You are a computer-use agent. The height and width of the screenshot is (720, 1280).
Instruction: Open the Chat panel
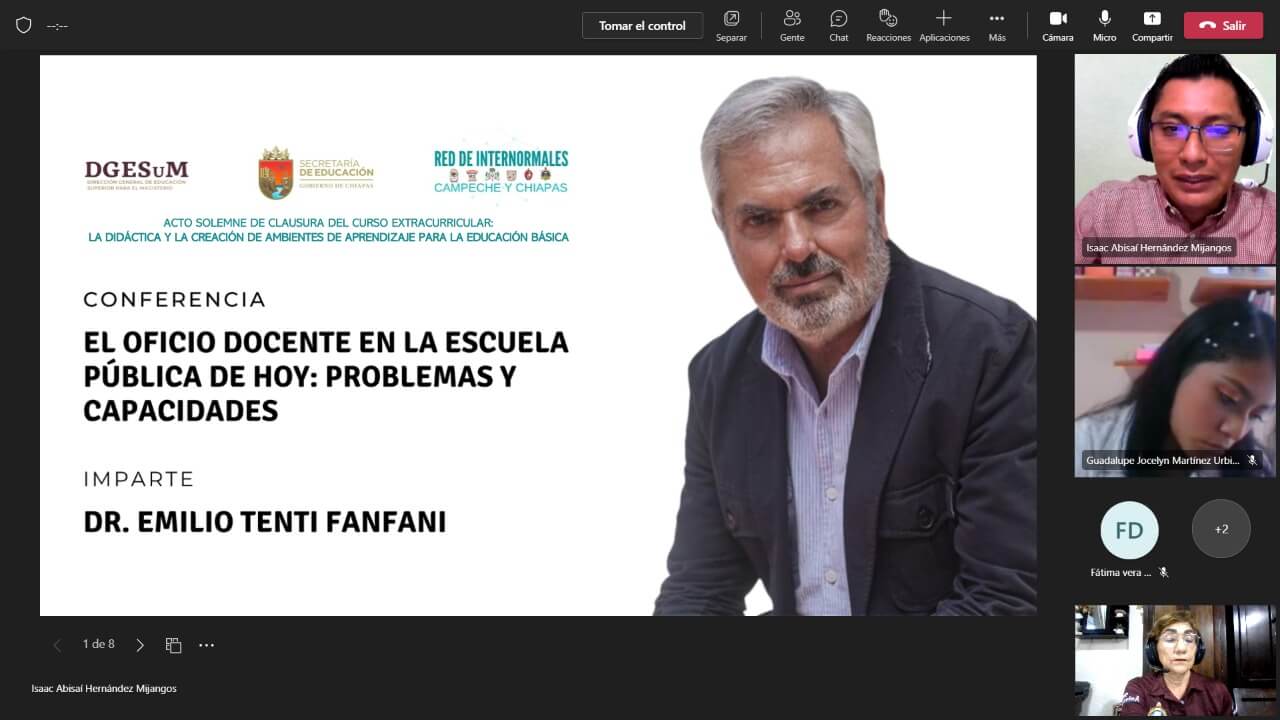click(x=838, y=25)
